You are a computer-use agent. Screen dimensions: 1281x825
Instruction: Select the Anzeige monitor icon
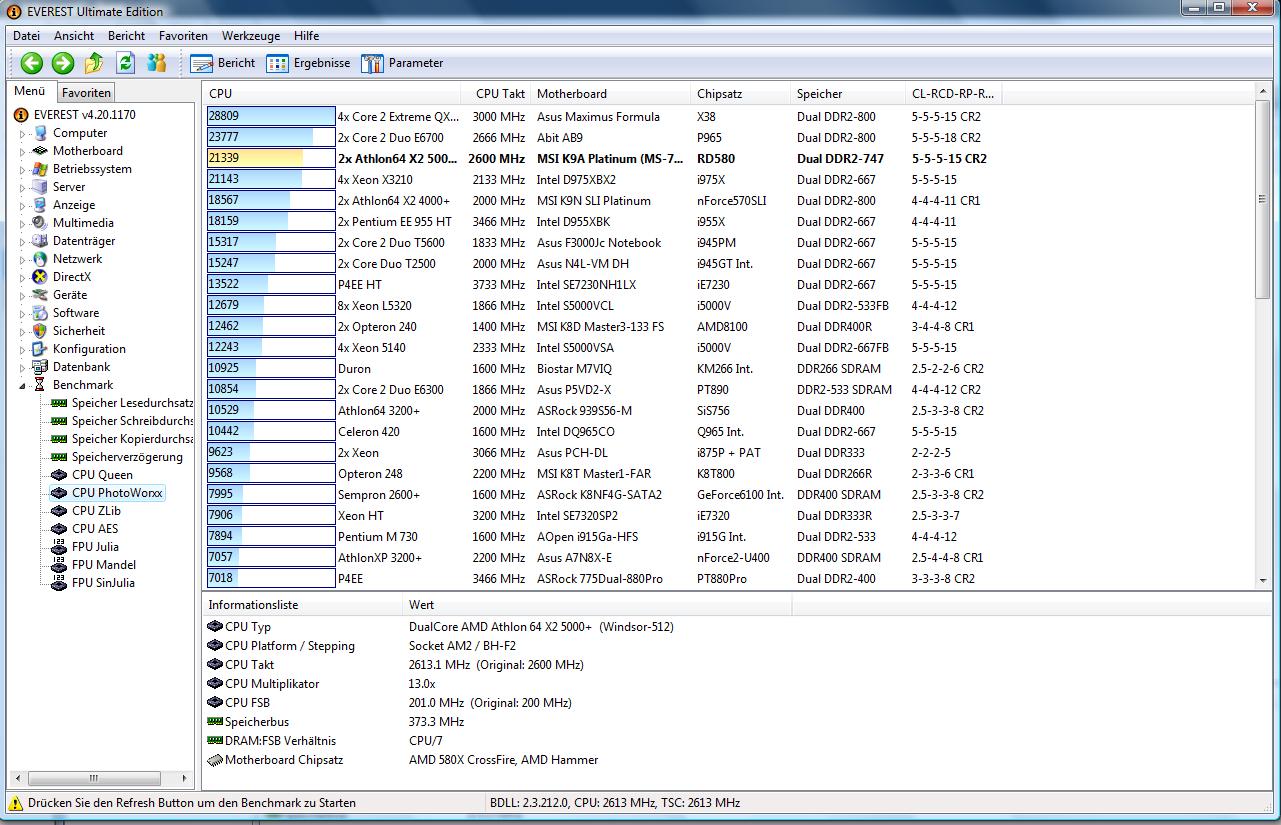point(39,205)
